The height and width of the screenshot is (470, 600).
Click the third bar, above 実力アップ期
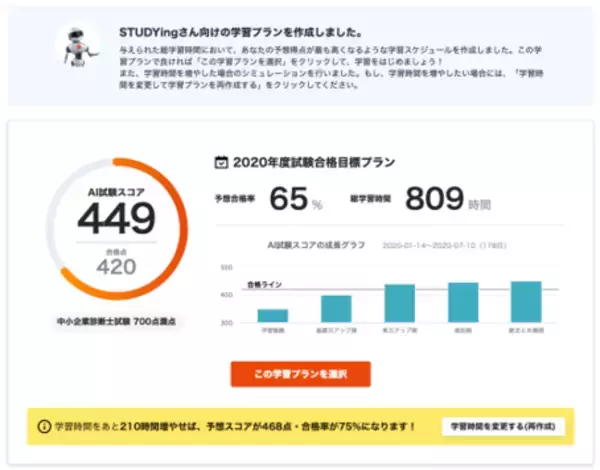[x=399, y=303]
